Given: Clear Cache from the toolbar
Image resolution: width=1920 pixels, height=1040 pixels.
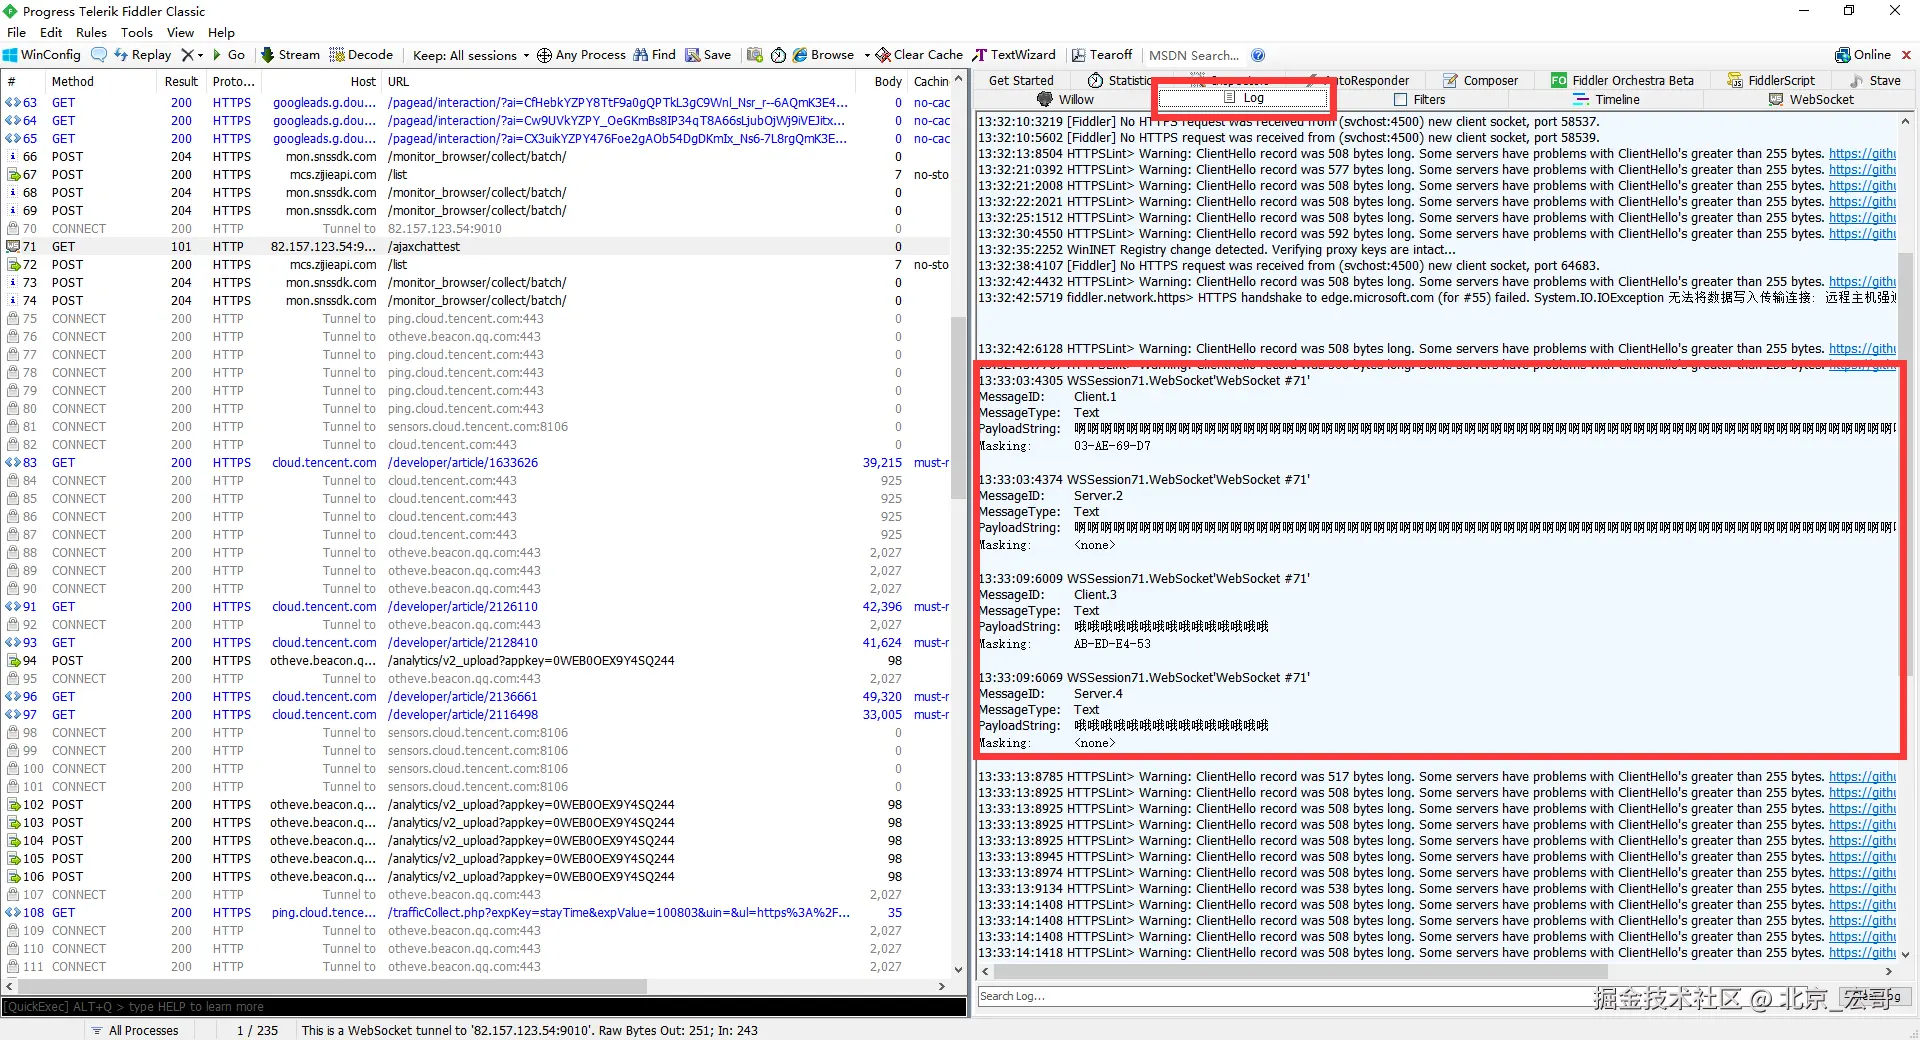Looking at the screenshot, I should click(x=919, y=55).
